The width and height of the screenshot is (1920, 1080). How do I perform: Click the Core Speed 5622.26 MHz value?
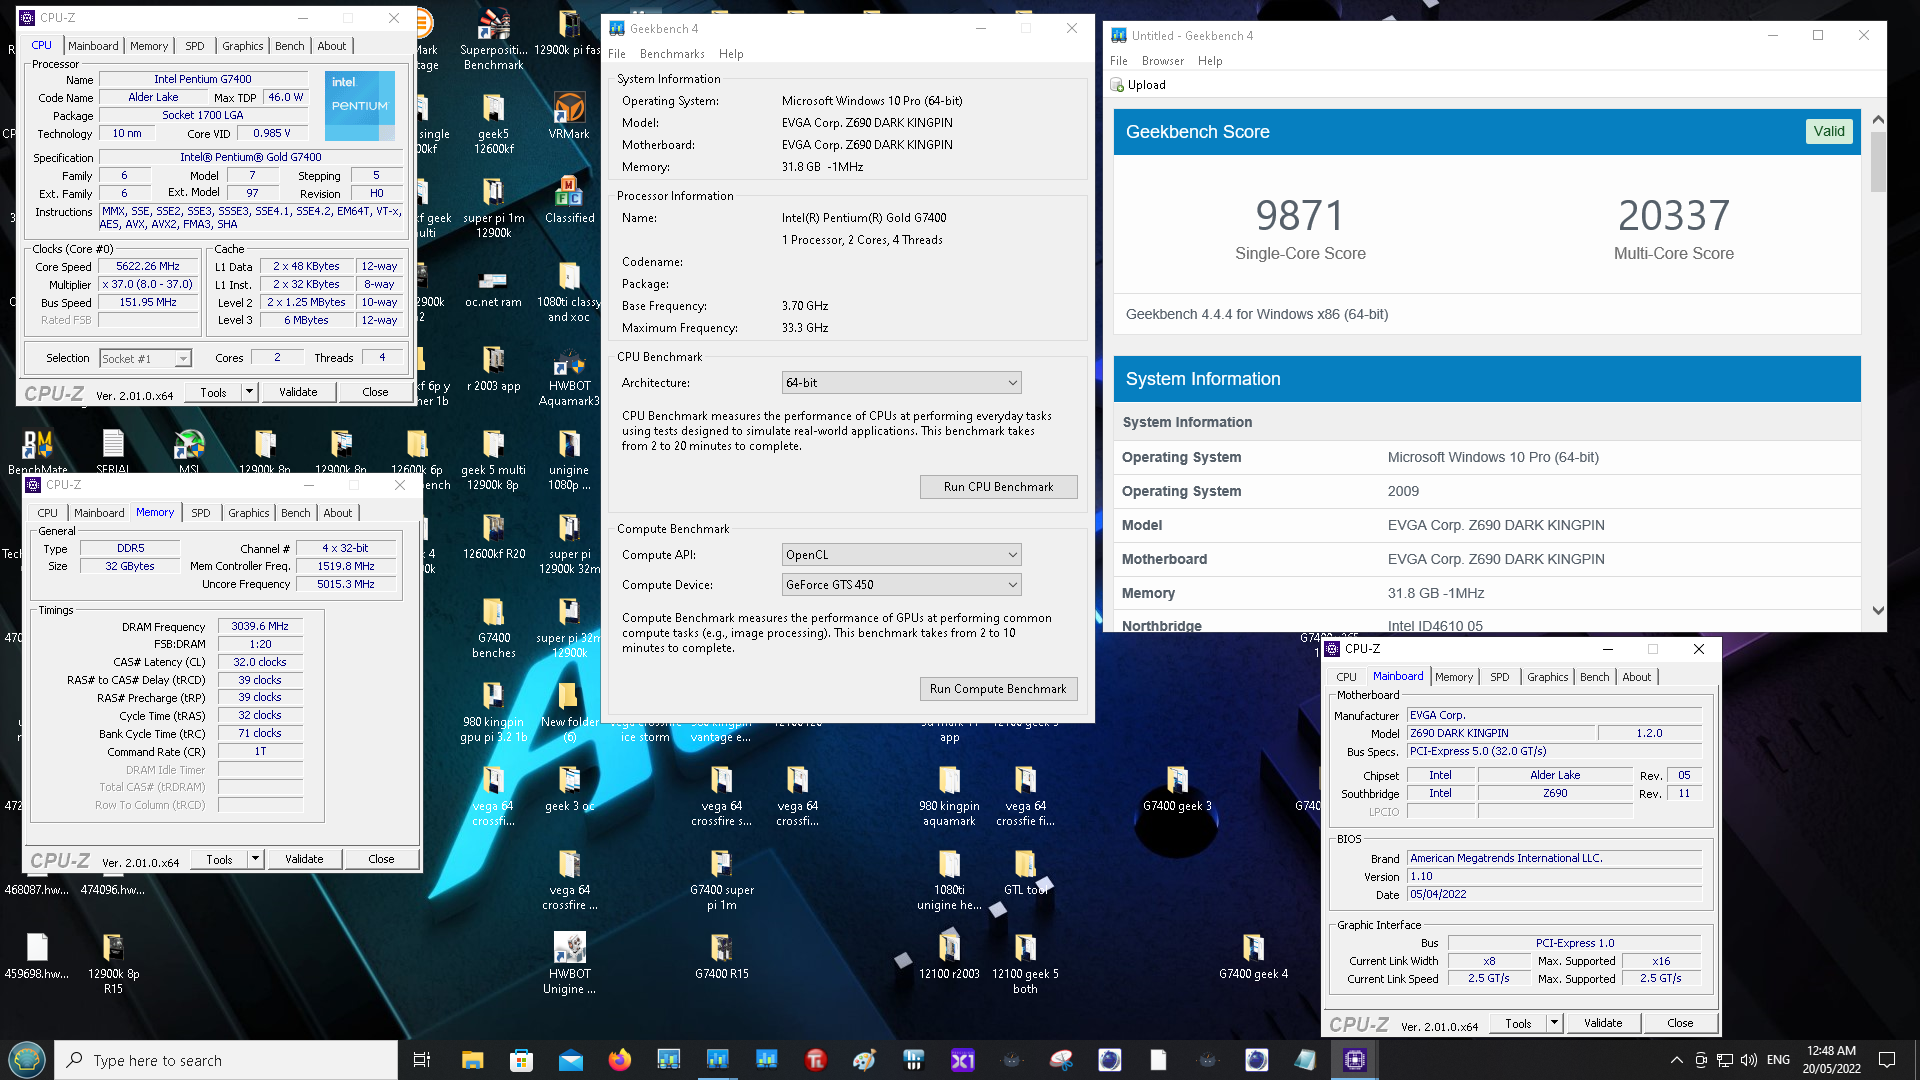coord(148,267)
